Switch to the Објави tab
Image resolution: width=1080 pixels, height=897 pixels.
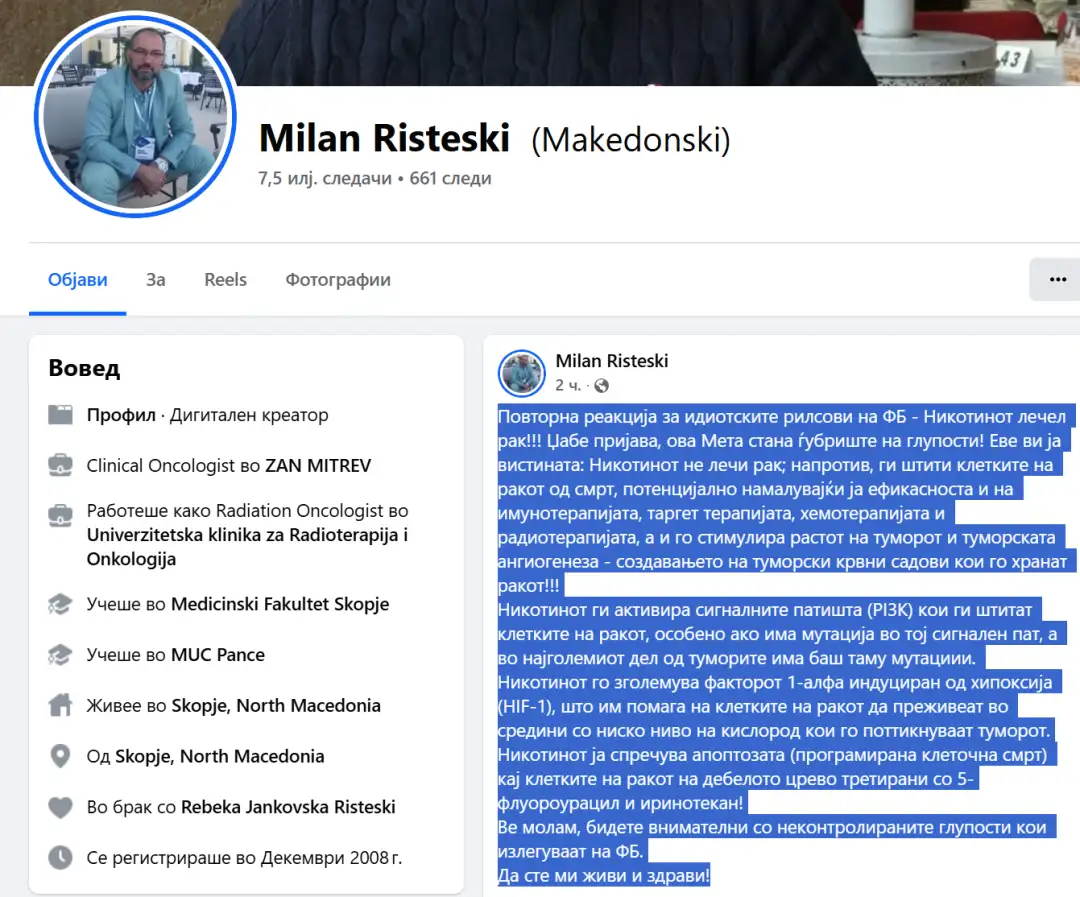coord(78,280)
